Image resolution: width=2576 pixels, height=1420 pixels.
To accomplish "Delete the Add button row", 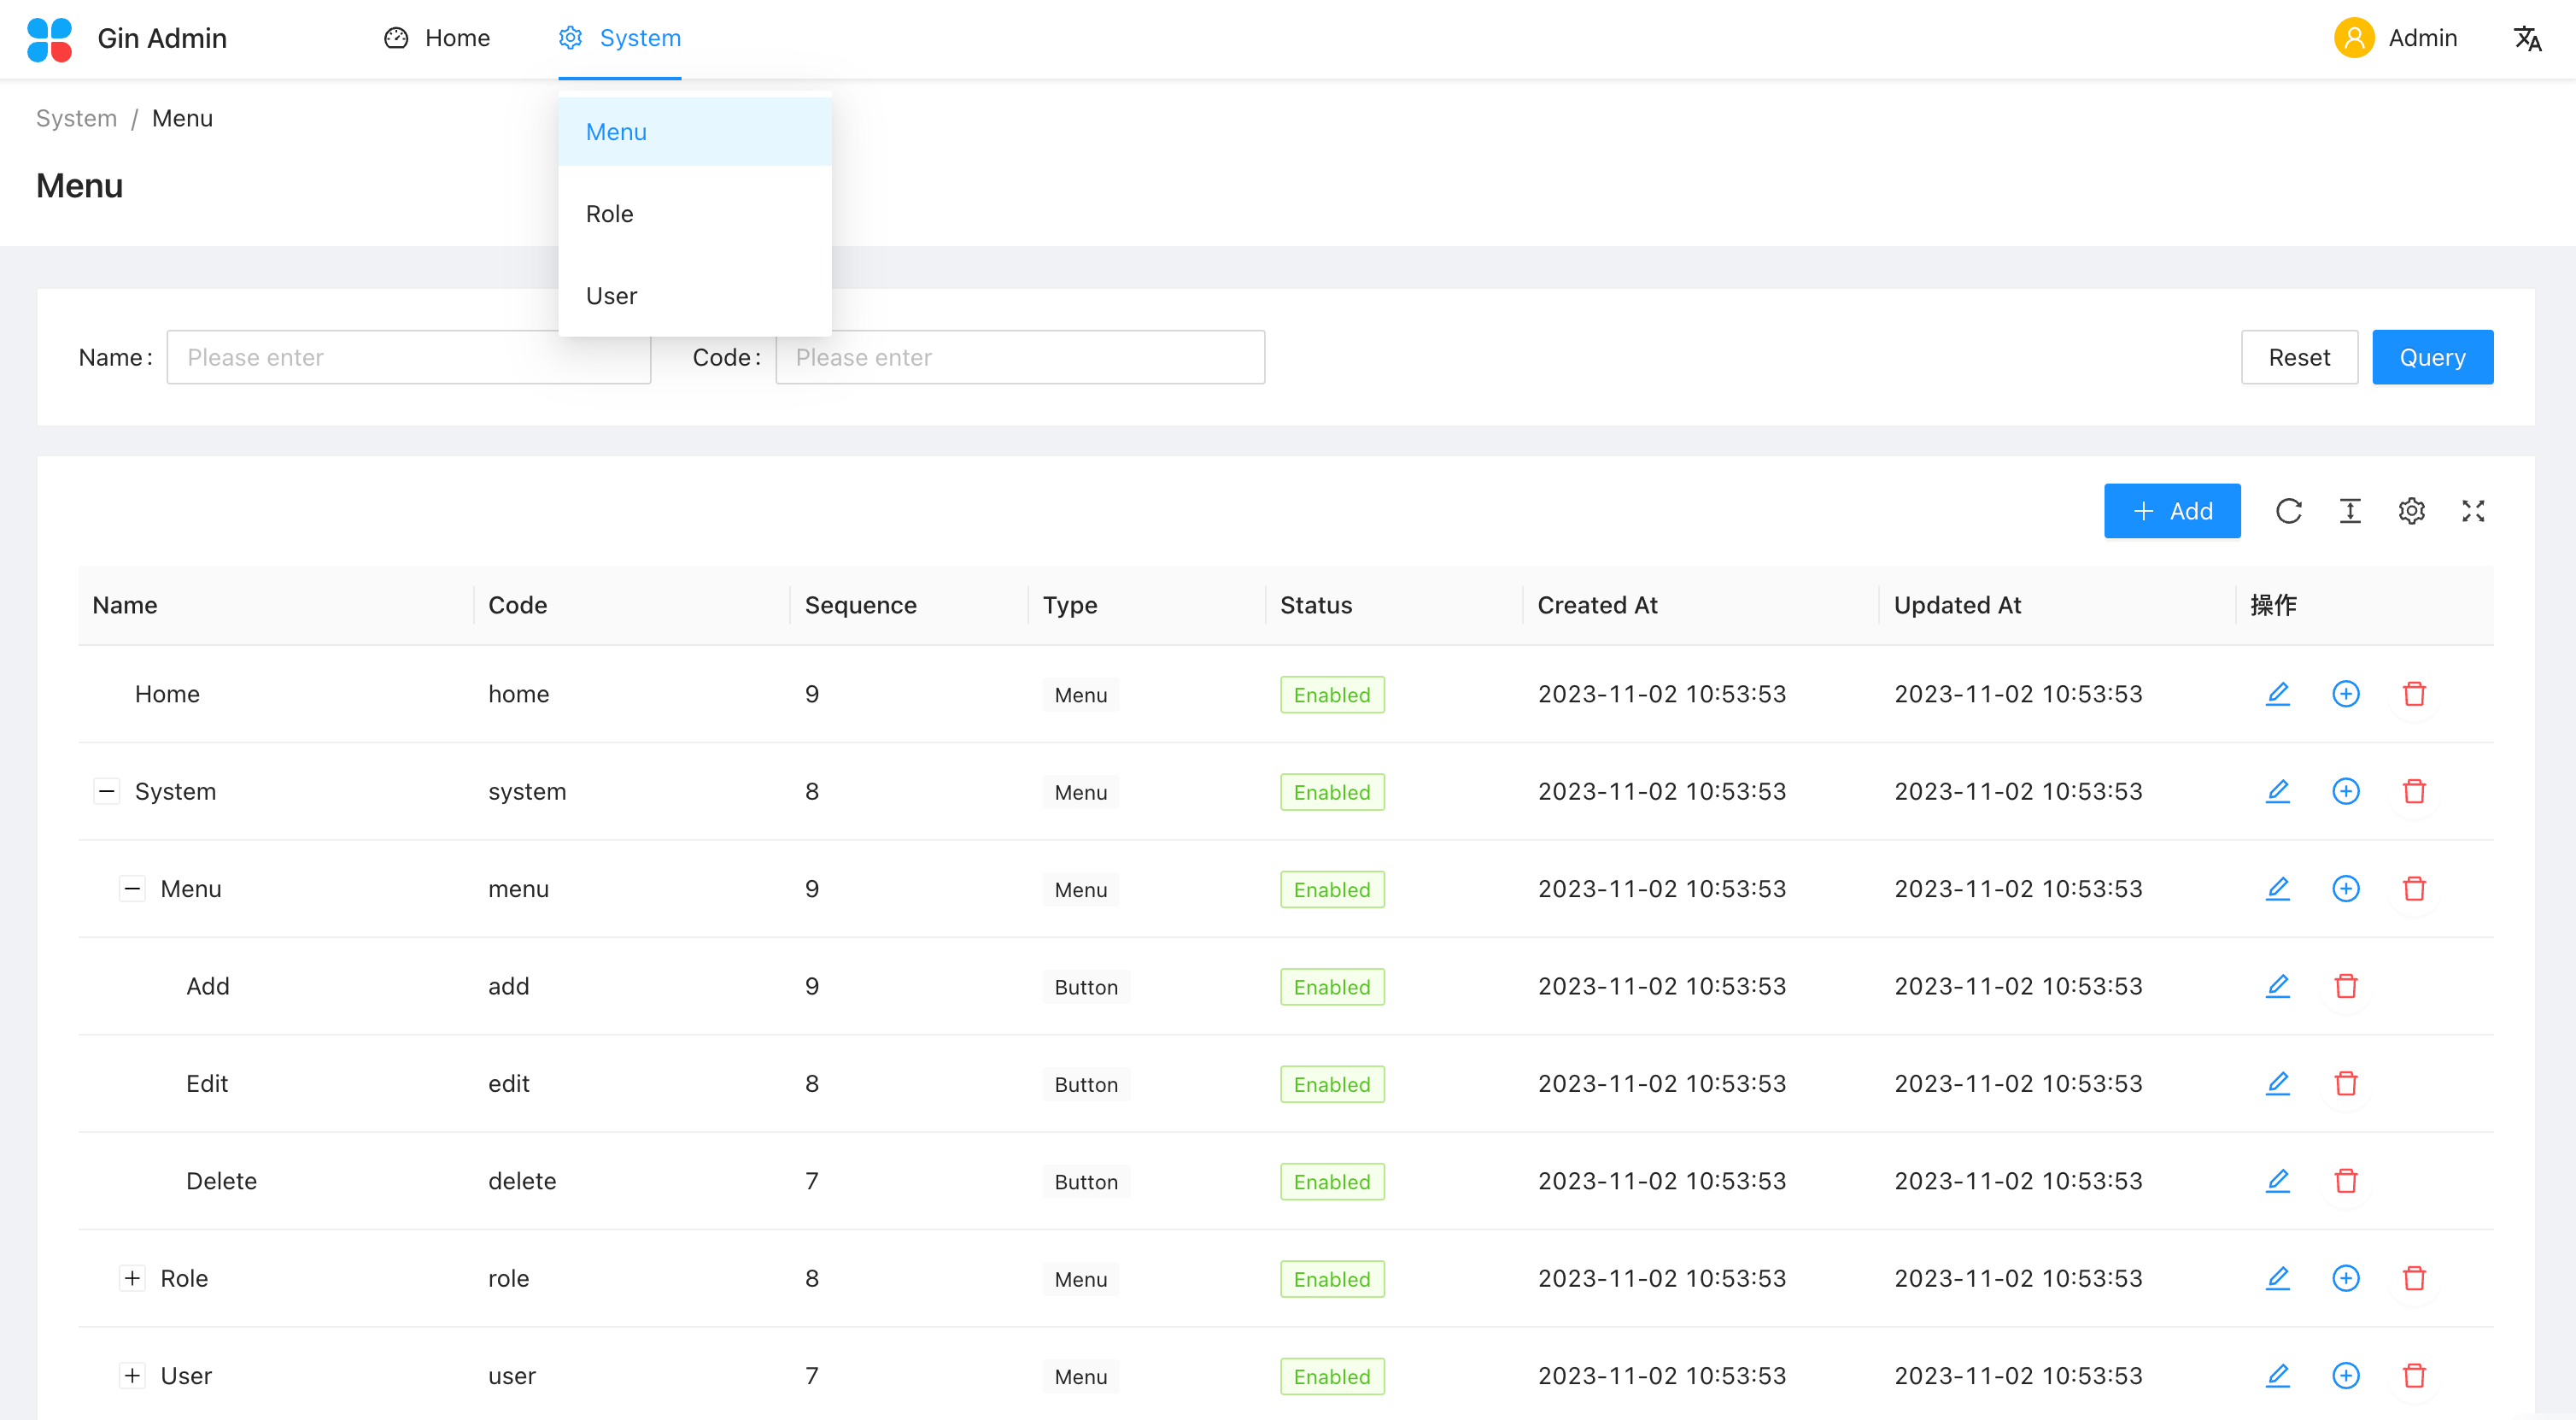I will pyautogui.click(x=2345, y=986).
